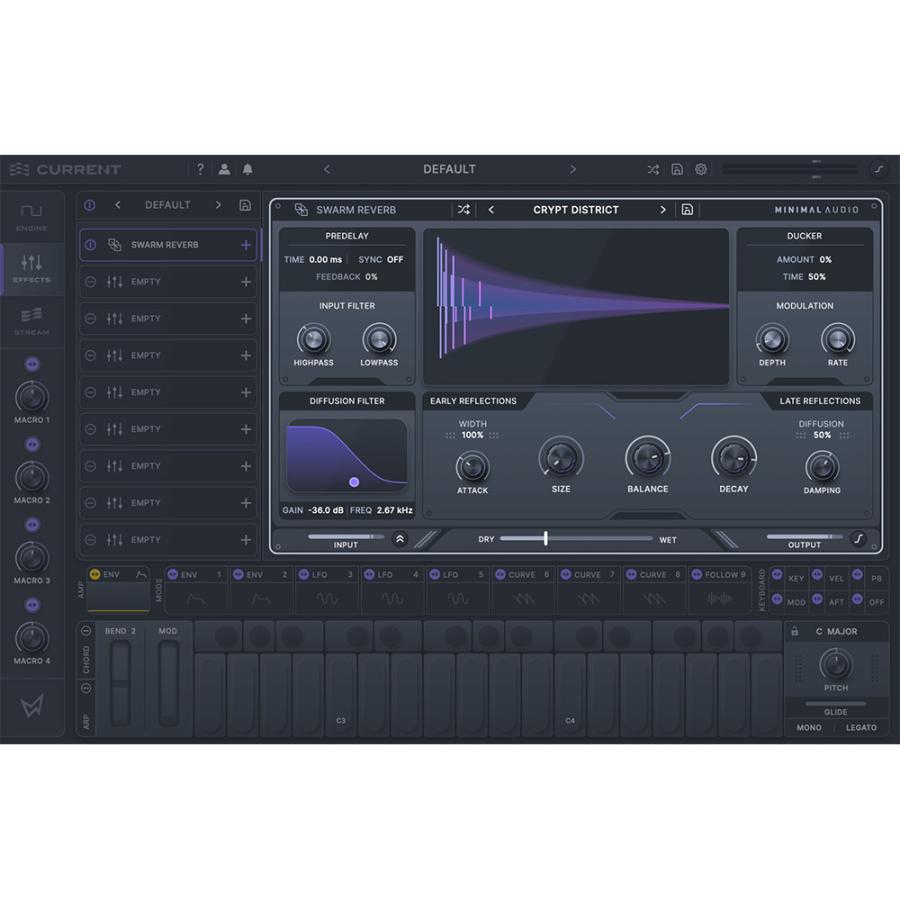Enable LEGATO mode
The width and height of the screenshot is (900, 900).
click(861, 727)
